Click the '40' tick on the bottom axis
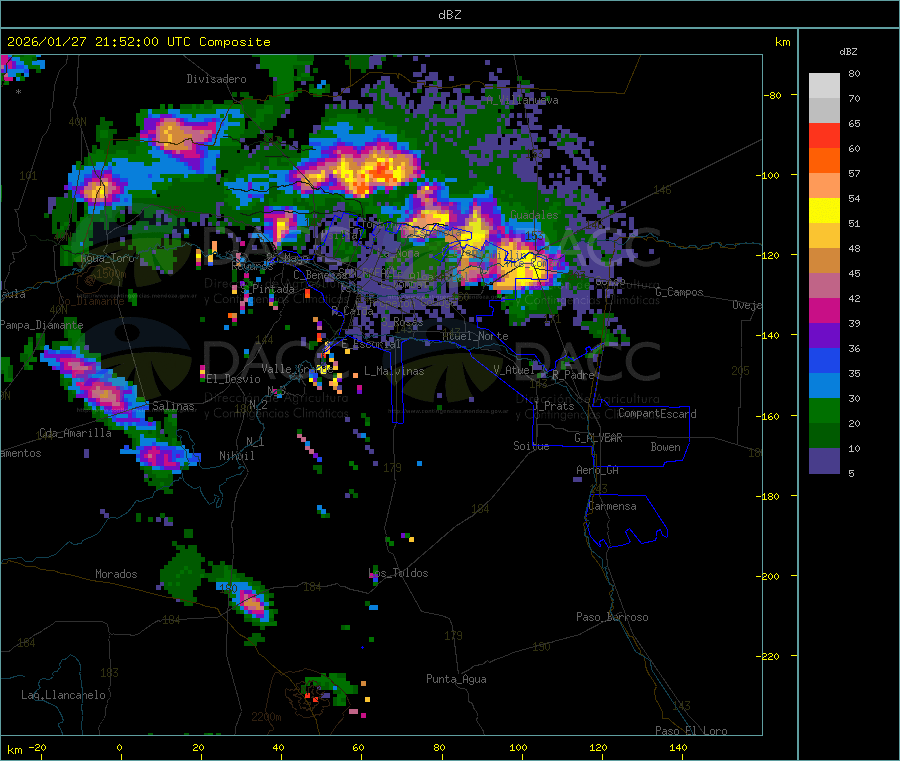This screenshot has width=900, height=761. [278, 747]
